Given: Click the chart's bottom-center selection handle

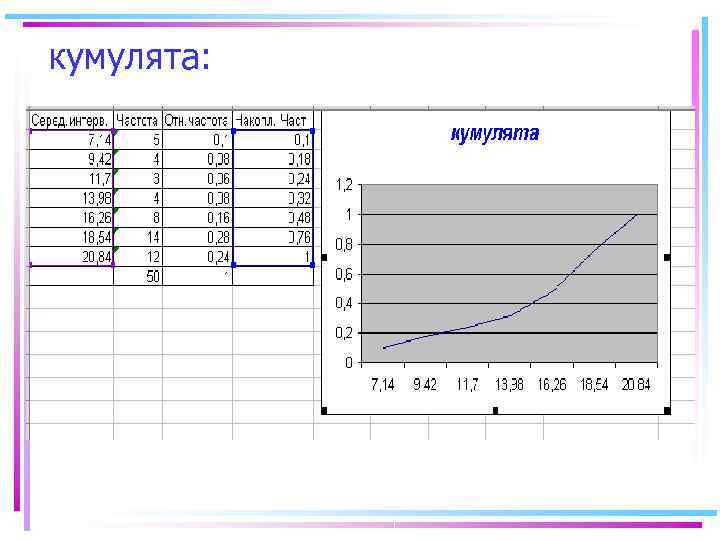Looking at the screenshot, I should (495, 410).
